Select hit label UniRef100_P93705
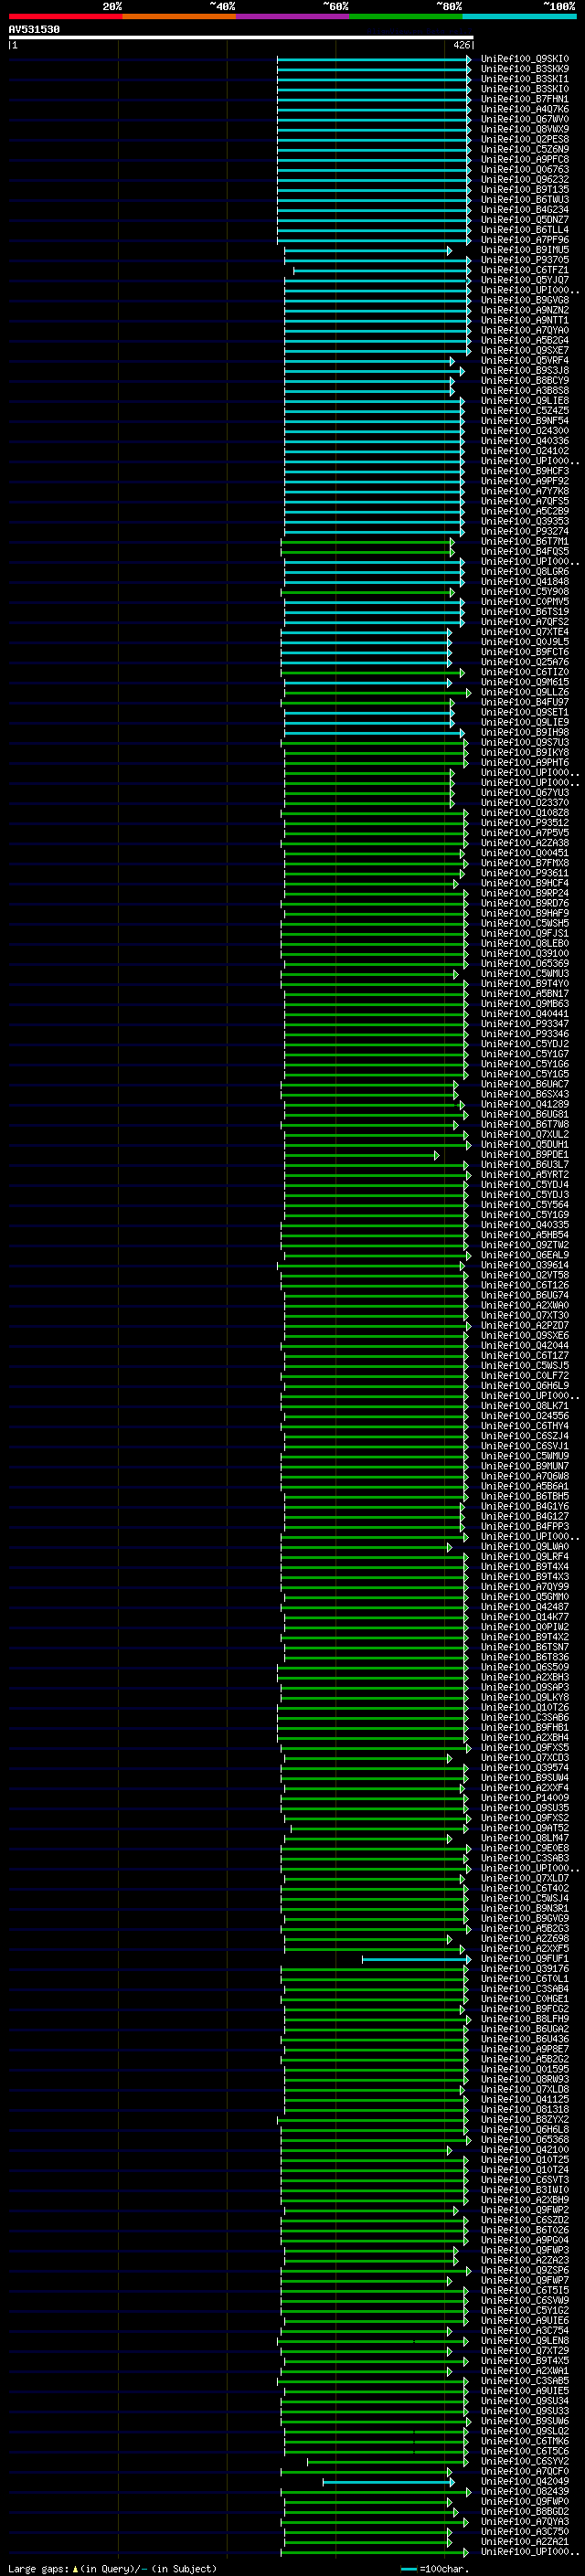The image size is (585, 2576). tap(524, 260)
